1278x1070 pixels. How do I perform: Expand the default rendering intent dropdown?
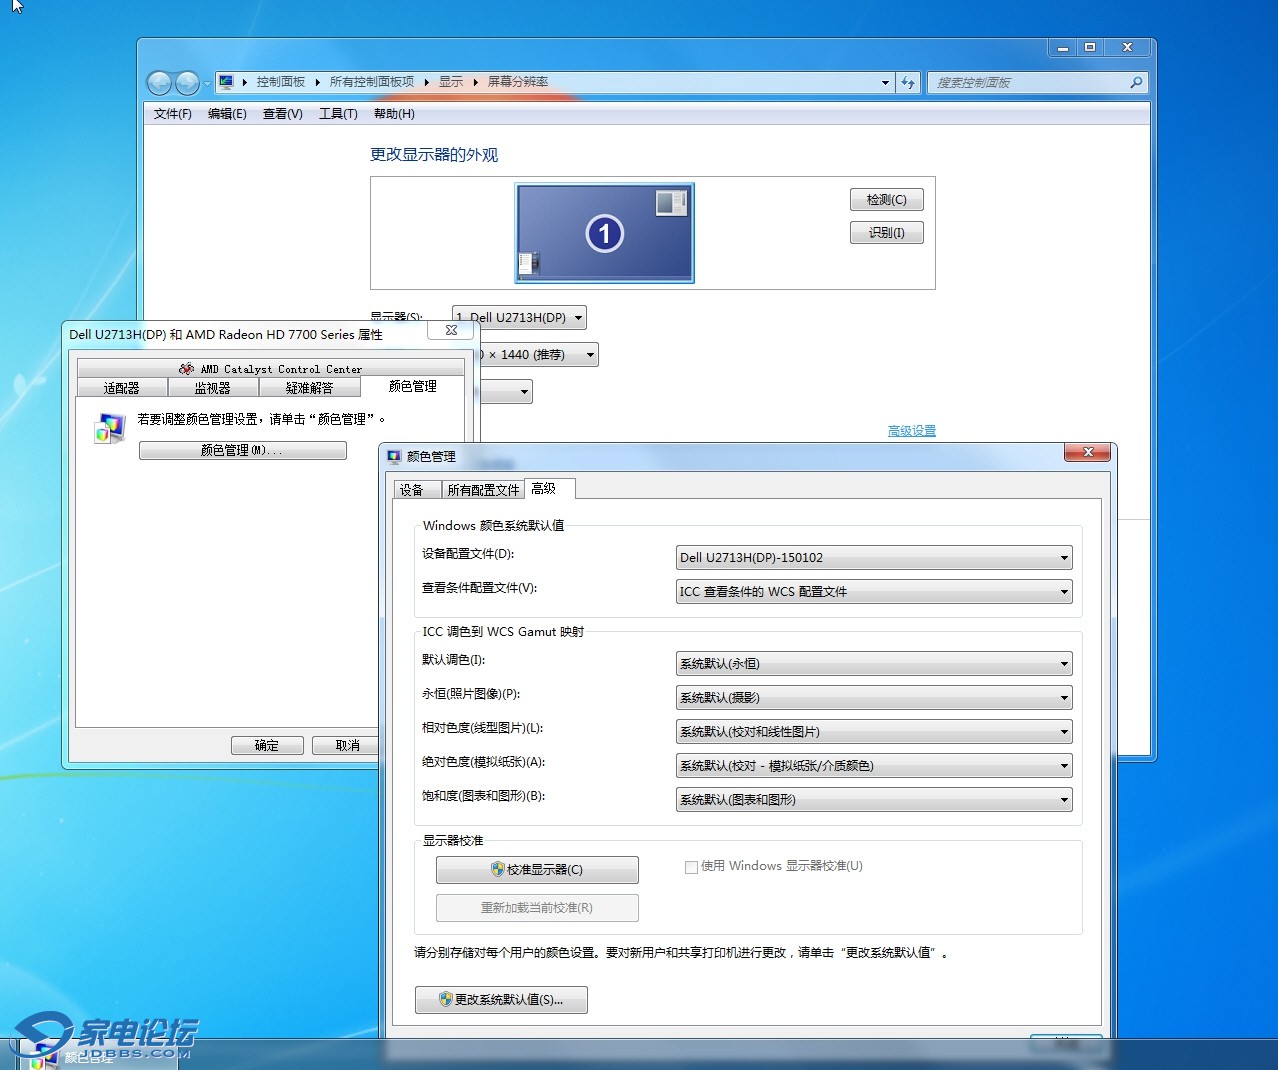click(874, 664)
